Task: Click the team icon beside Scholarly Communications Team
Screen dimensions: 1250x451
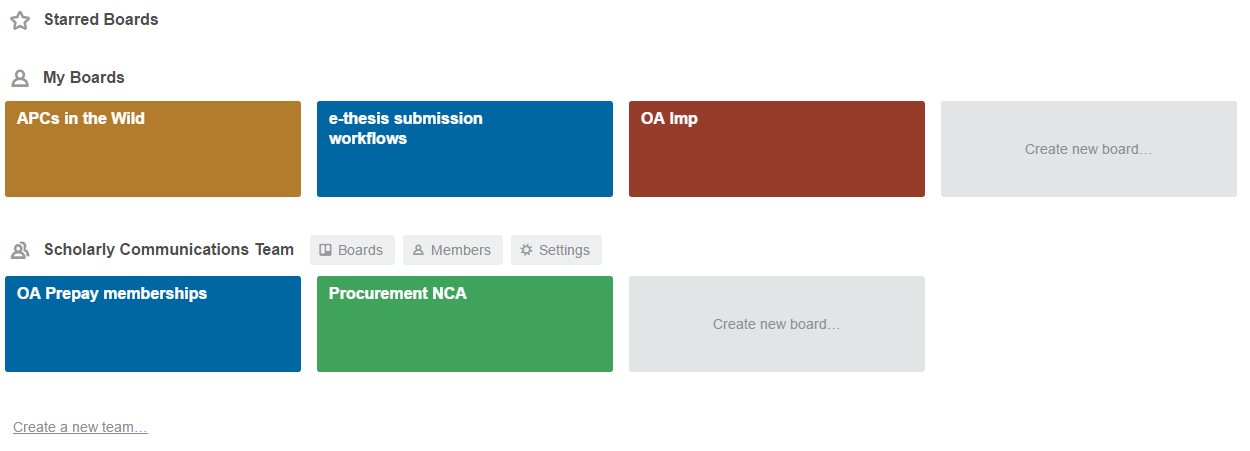Action: coord(20,250)
